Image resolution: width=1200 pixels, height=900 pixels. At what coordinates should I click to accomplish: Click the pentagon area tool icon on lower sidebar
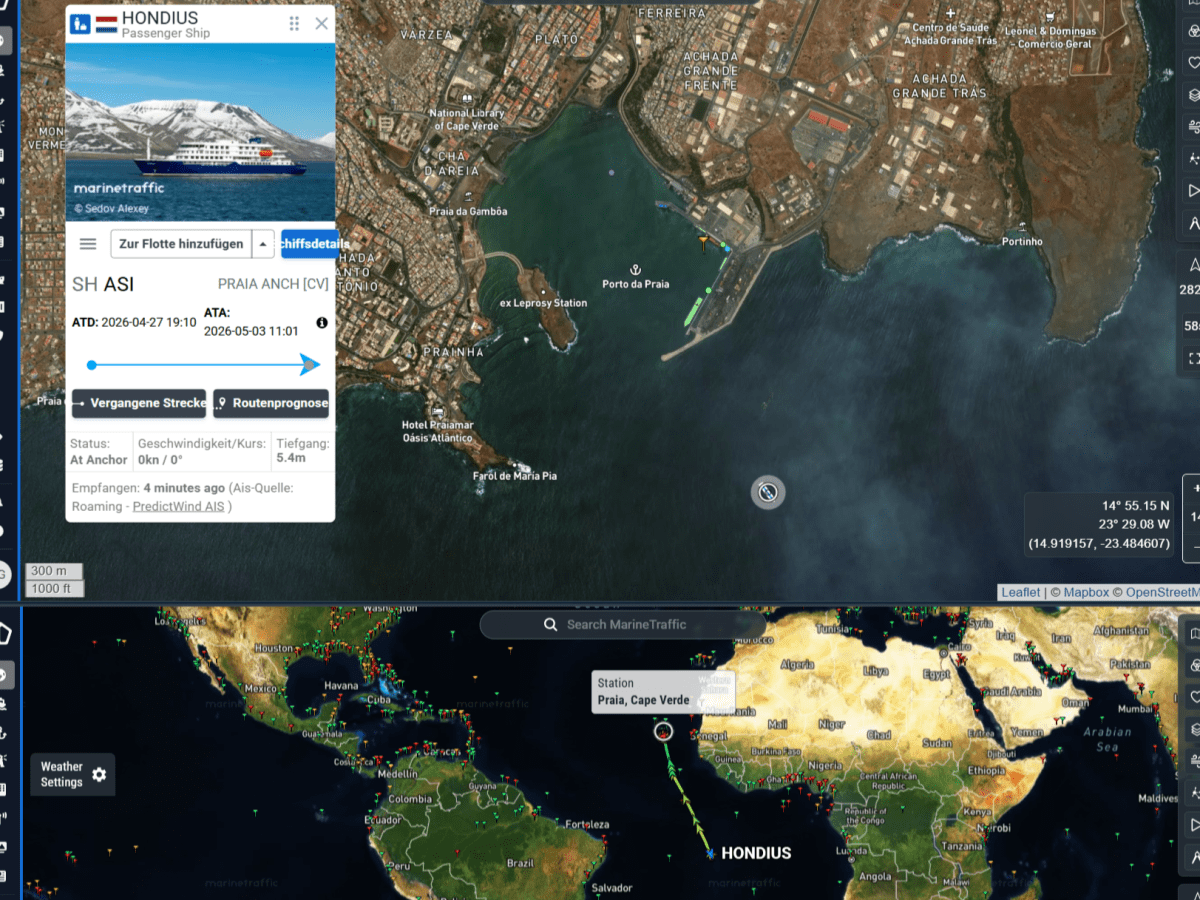pyautogui.click(x=4, y=633)
